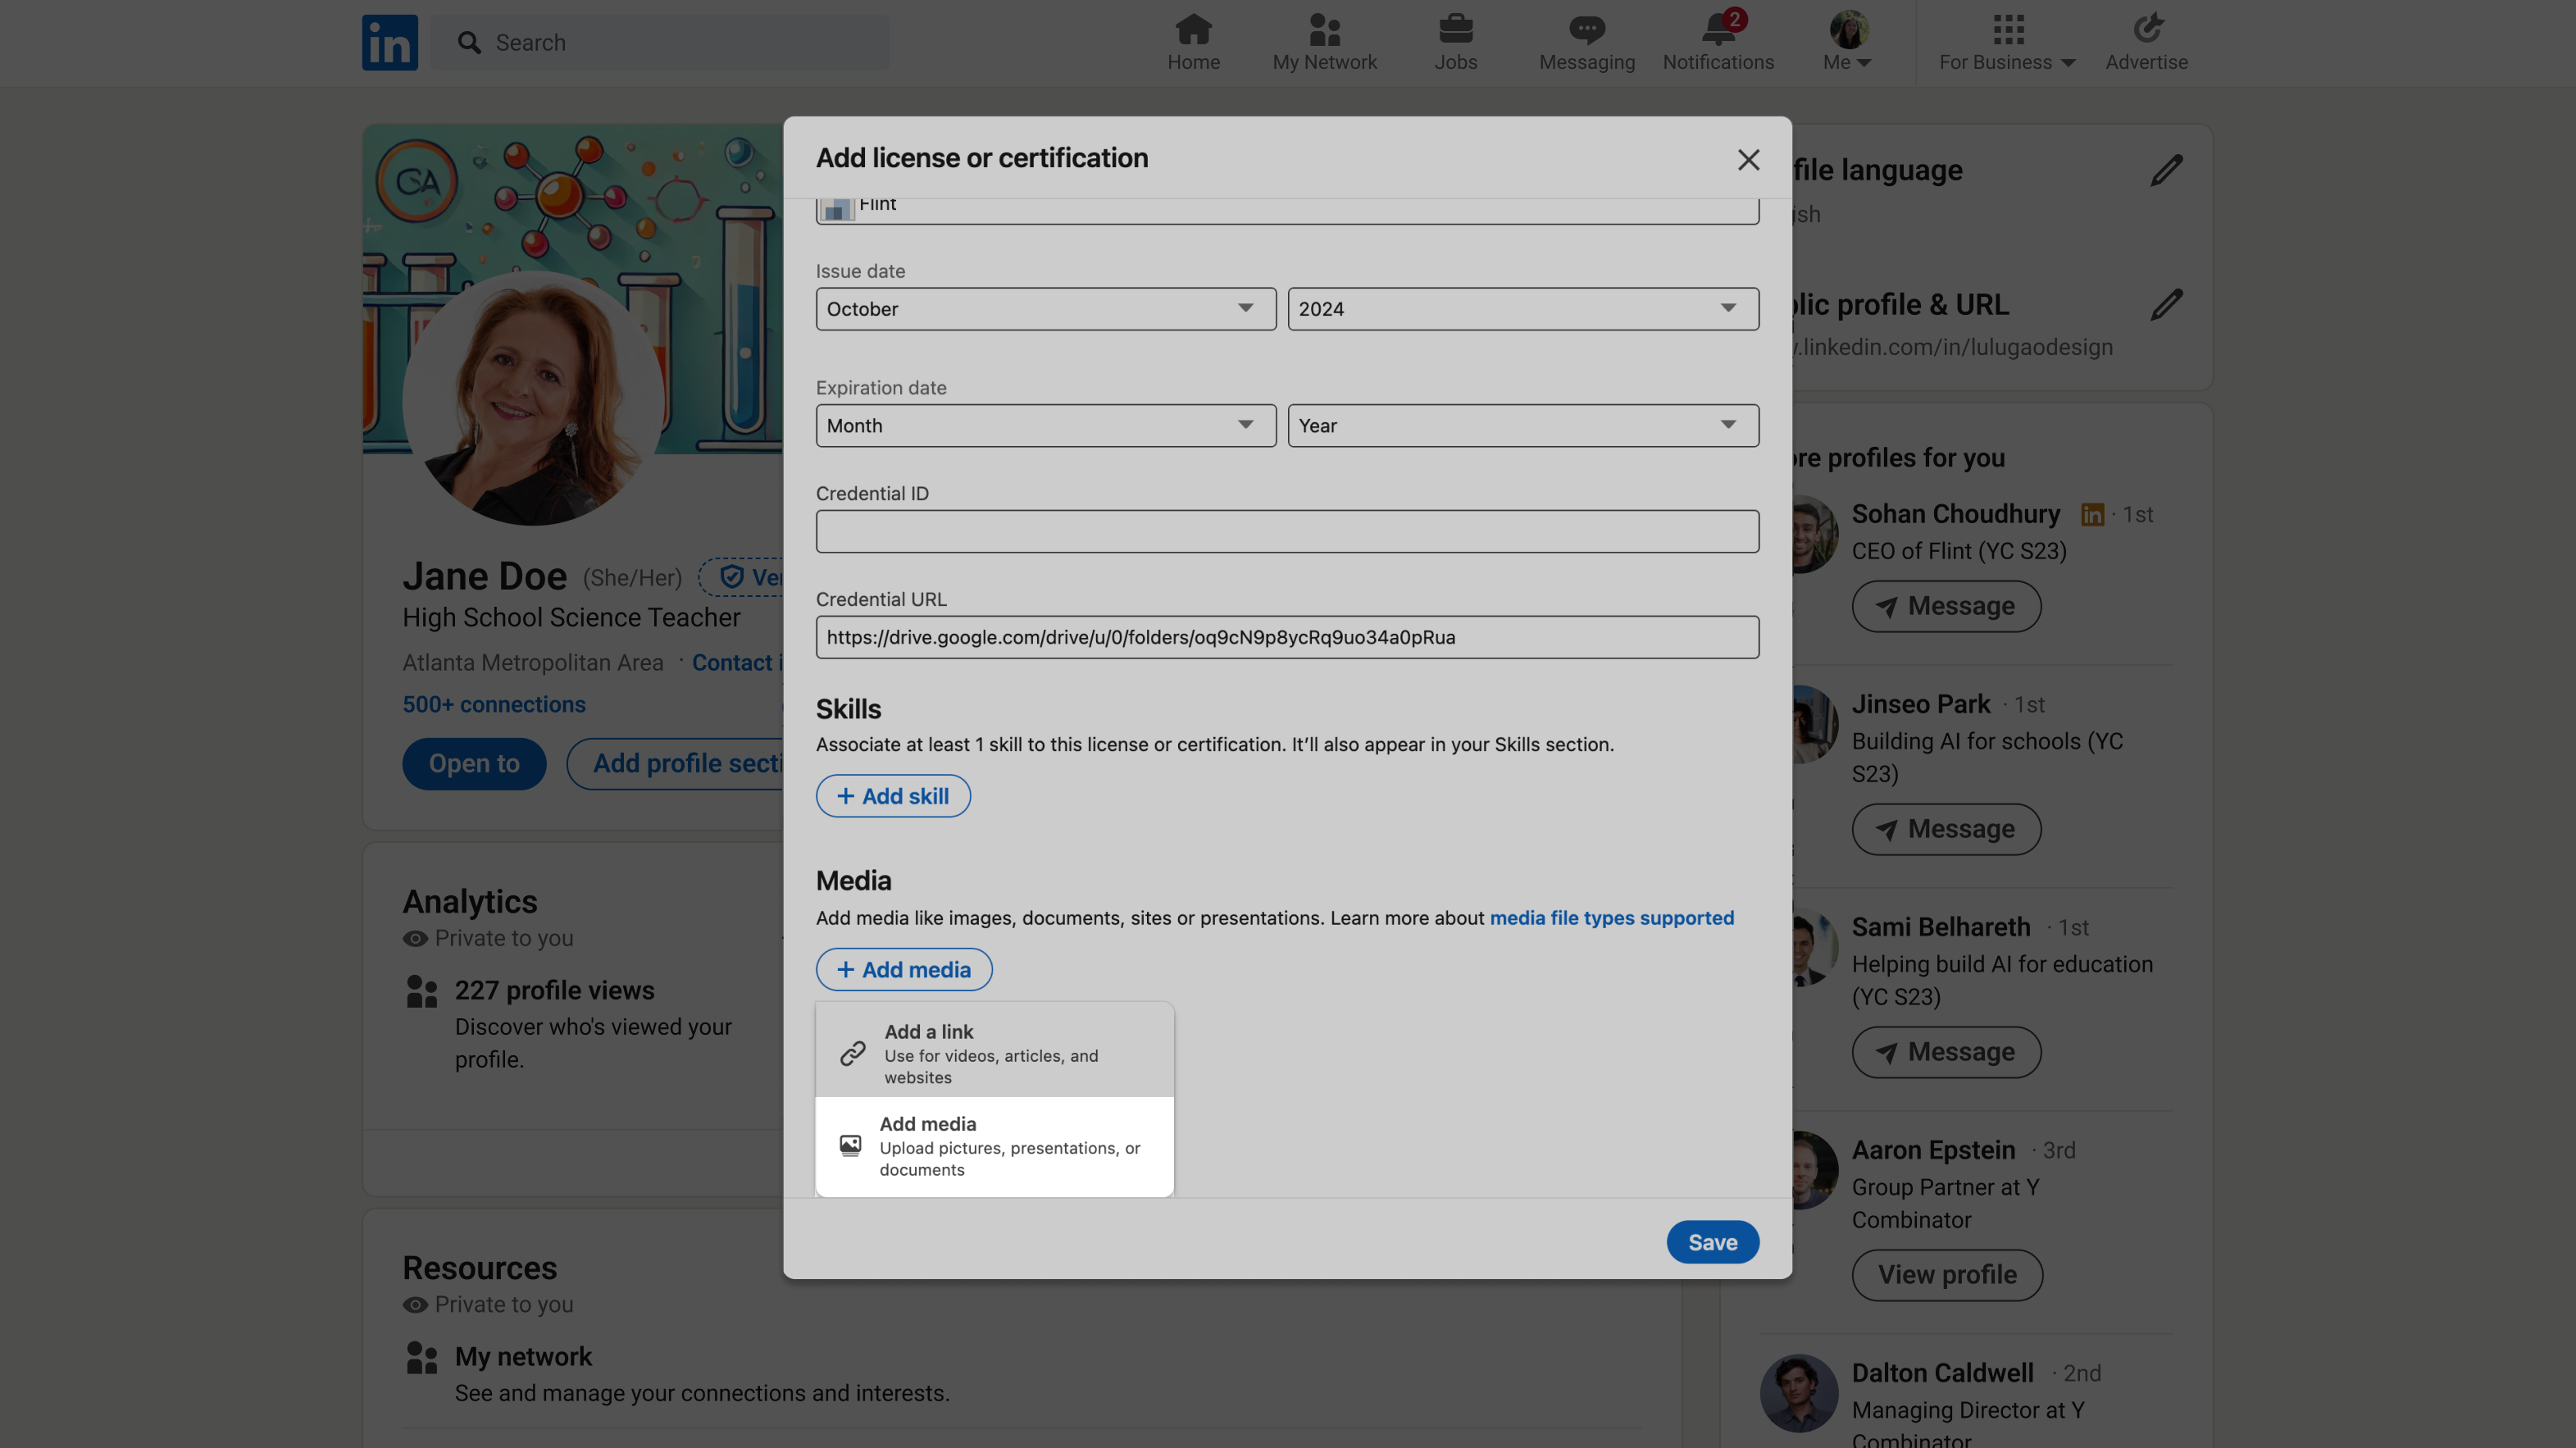This screenshot has height=1448, width=2576.
Task: Message Sami Belhareth
Action: pyautogui.click(x=1945, y=1052)
